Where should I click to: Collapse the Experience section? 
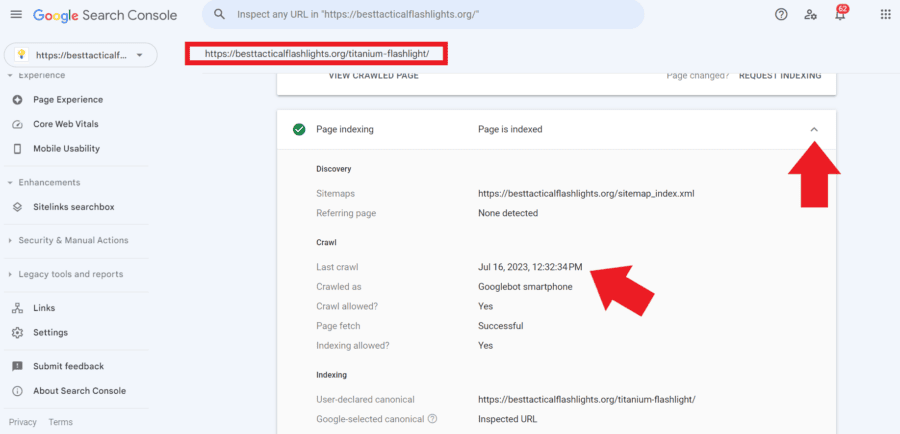[x=37, y=75]
